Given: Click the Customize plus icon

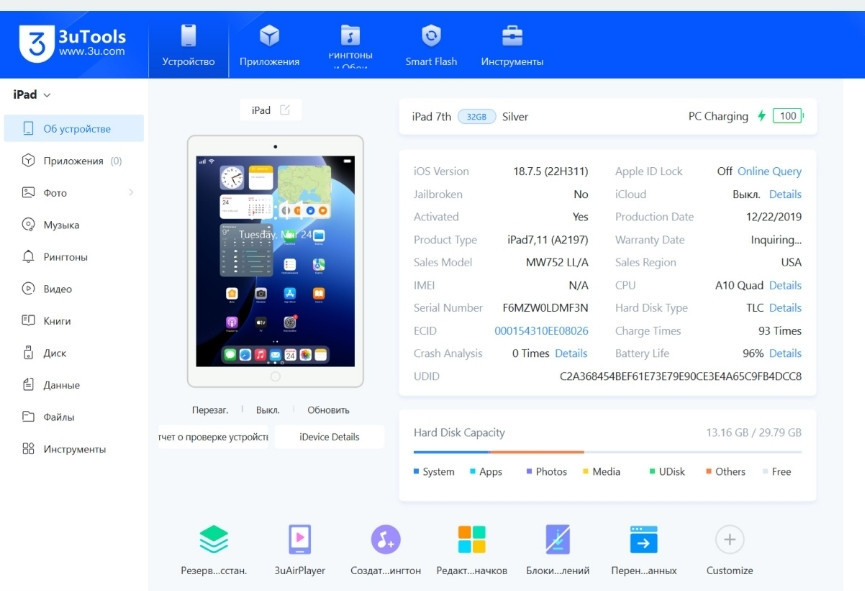Looking at the screenshot, I should pos(729,541).
